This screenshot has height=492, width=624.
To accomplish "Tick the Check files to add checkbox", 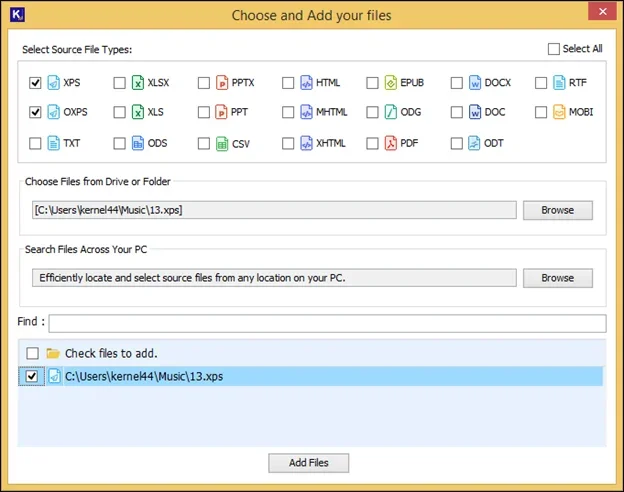I will (x=32, y=353).
